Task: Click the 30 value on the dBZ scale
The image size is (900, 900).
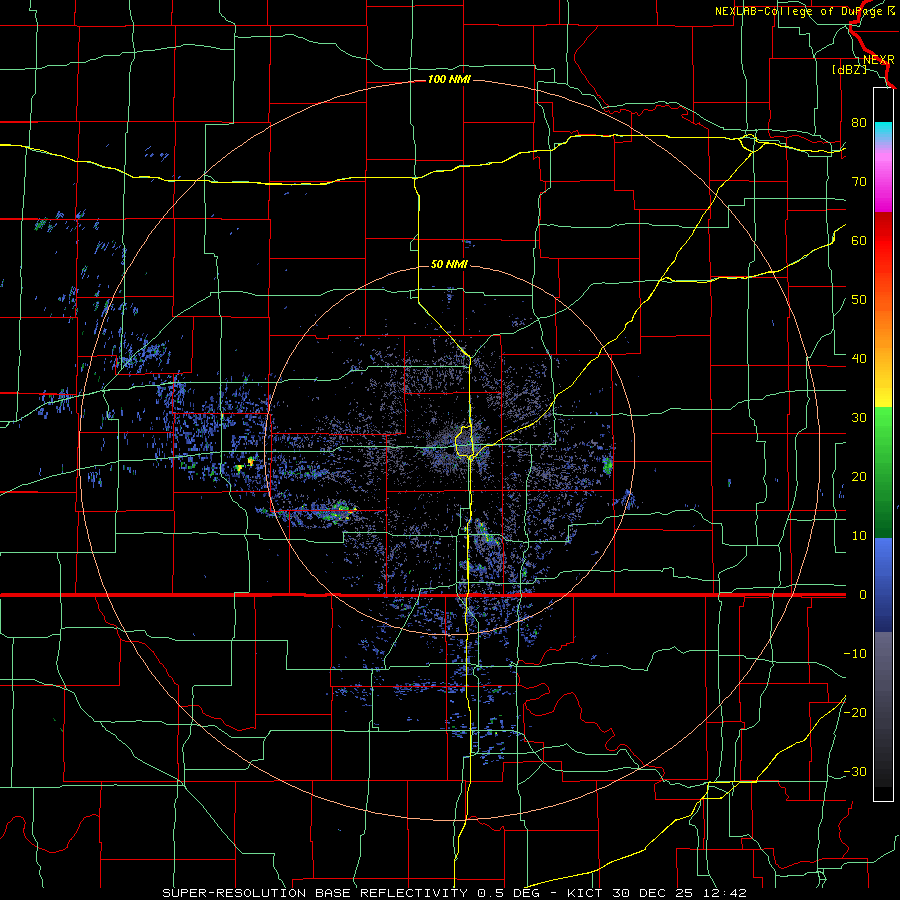Action: pos(859,417)
